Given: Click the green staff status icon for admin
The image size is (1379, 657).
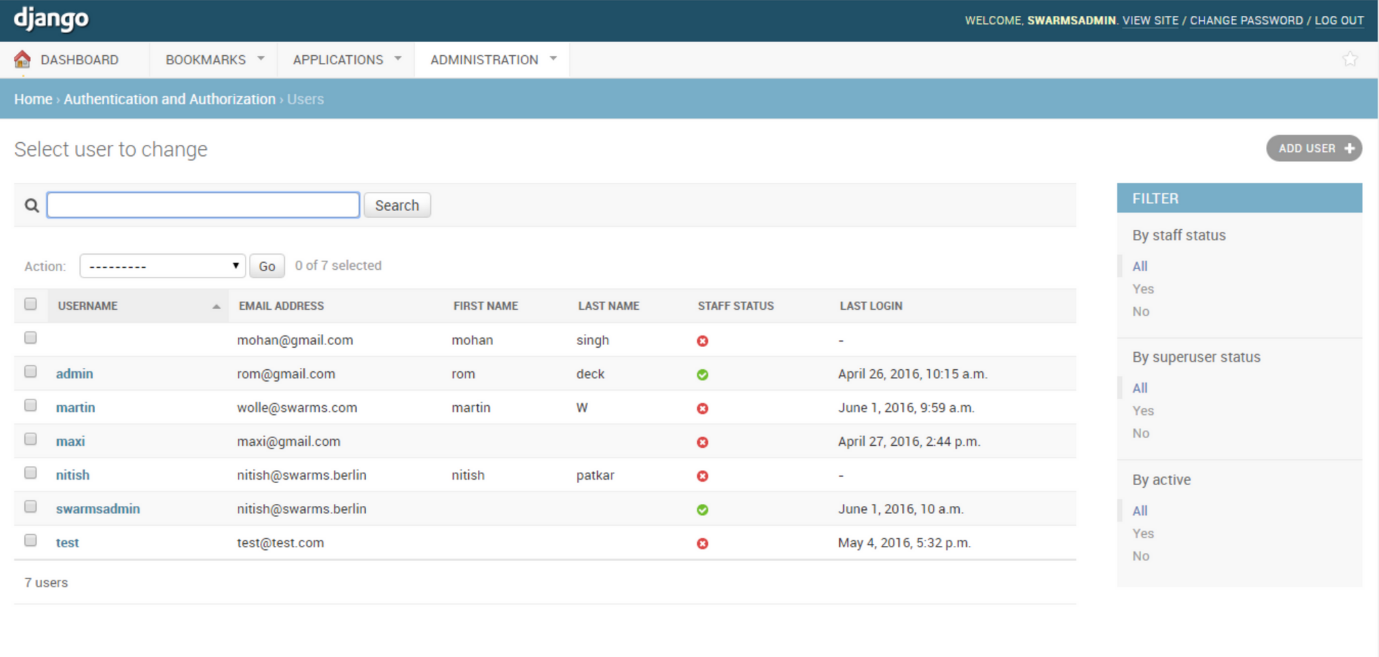Looking at the screenshot, I should pos(702,375).
